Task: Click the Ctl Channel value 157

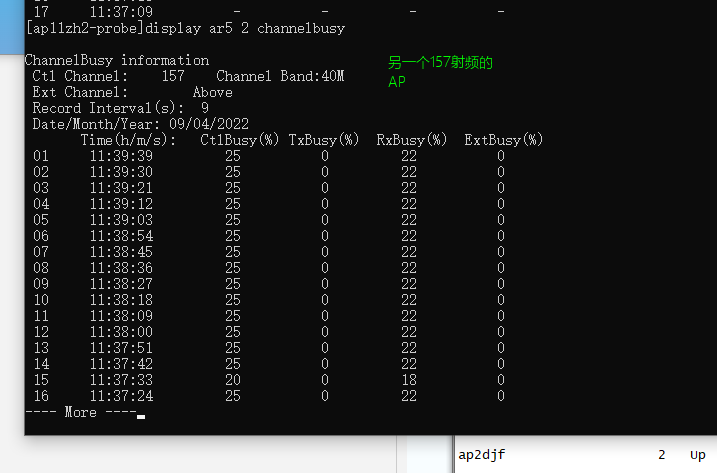Action: (x=173, y=76)
